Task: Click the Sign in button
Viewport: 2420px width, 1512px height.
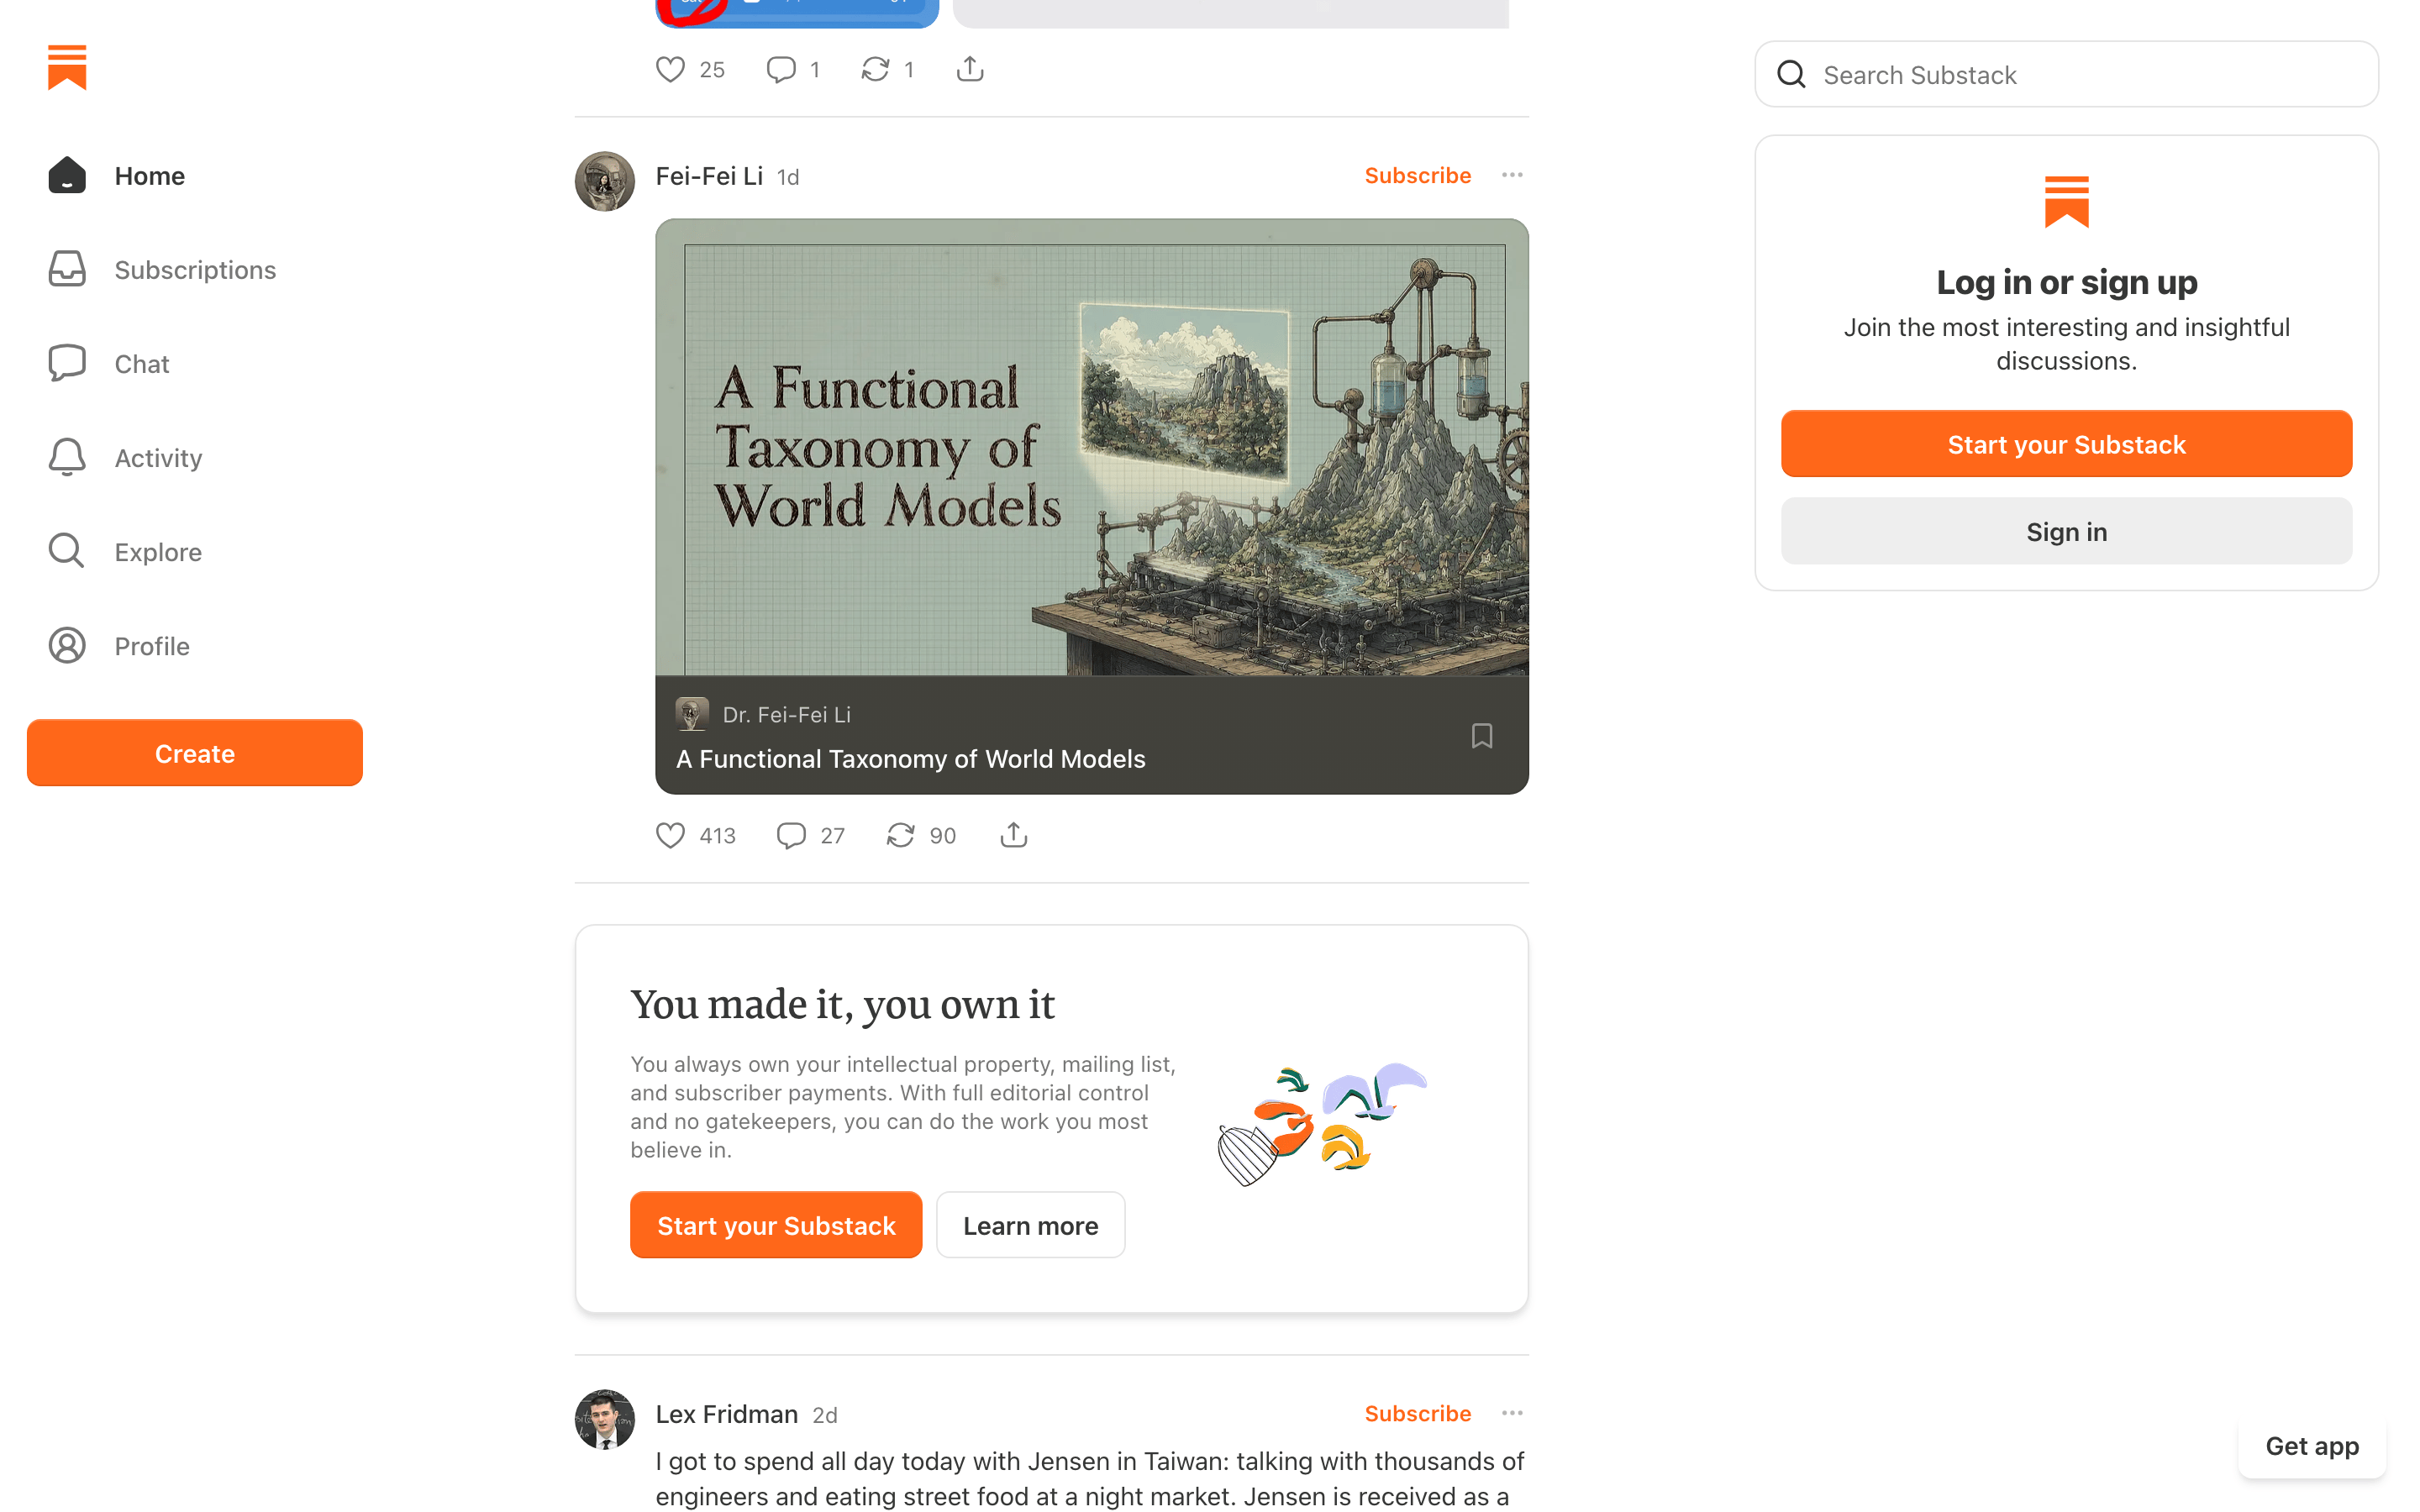Action: tap(2066, 531)
